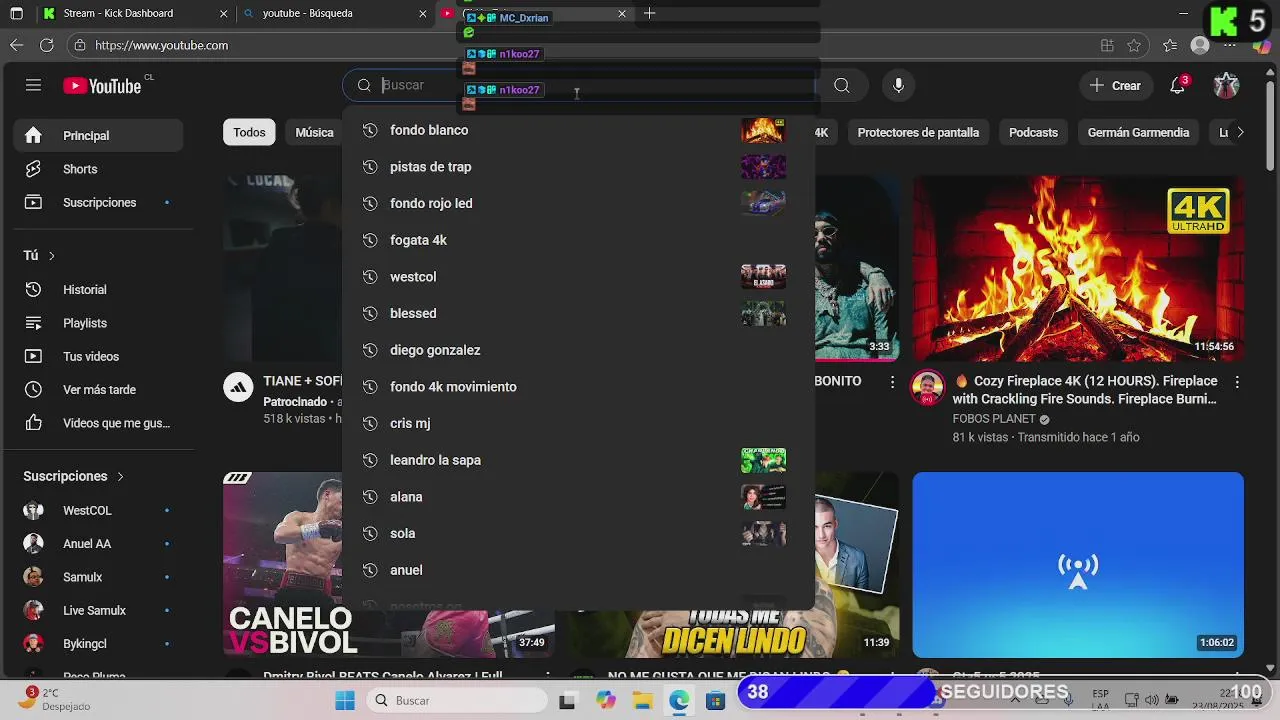
Task: Open Historial in sidebar
Action: [98, 289]
